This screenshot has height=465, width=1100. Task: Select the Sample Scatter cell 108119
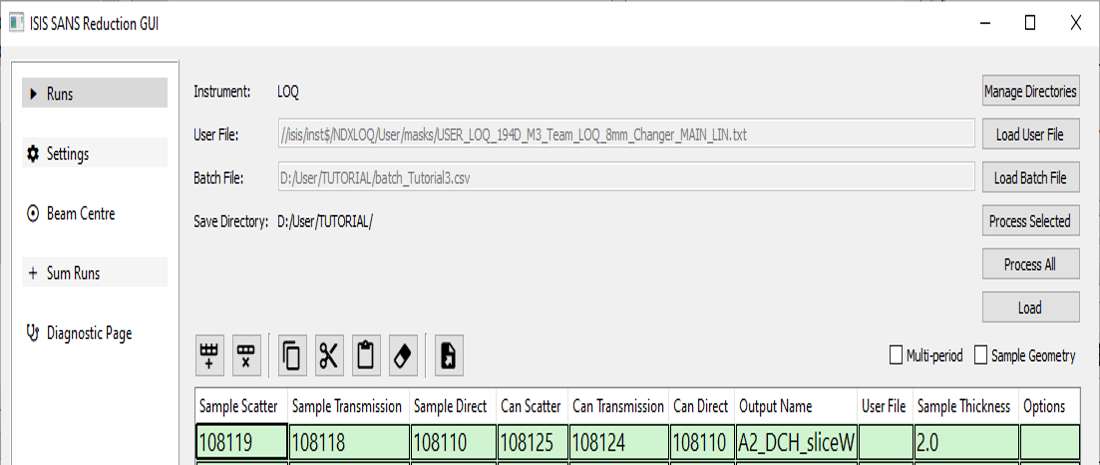240,442
